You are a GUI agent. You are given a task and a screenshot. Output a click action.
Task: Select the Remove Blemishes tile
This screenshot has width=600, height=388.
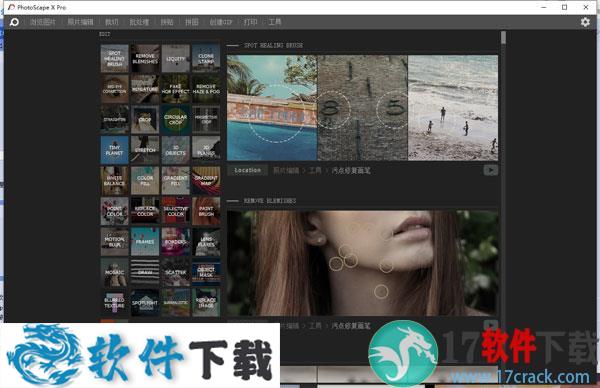pyautogui.click(x=145, y=58)
